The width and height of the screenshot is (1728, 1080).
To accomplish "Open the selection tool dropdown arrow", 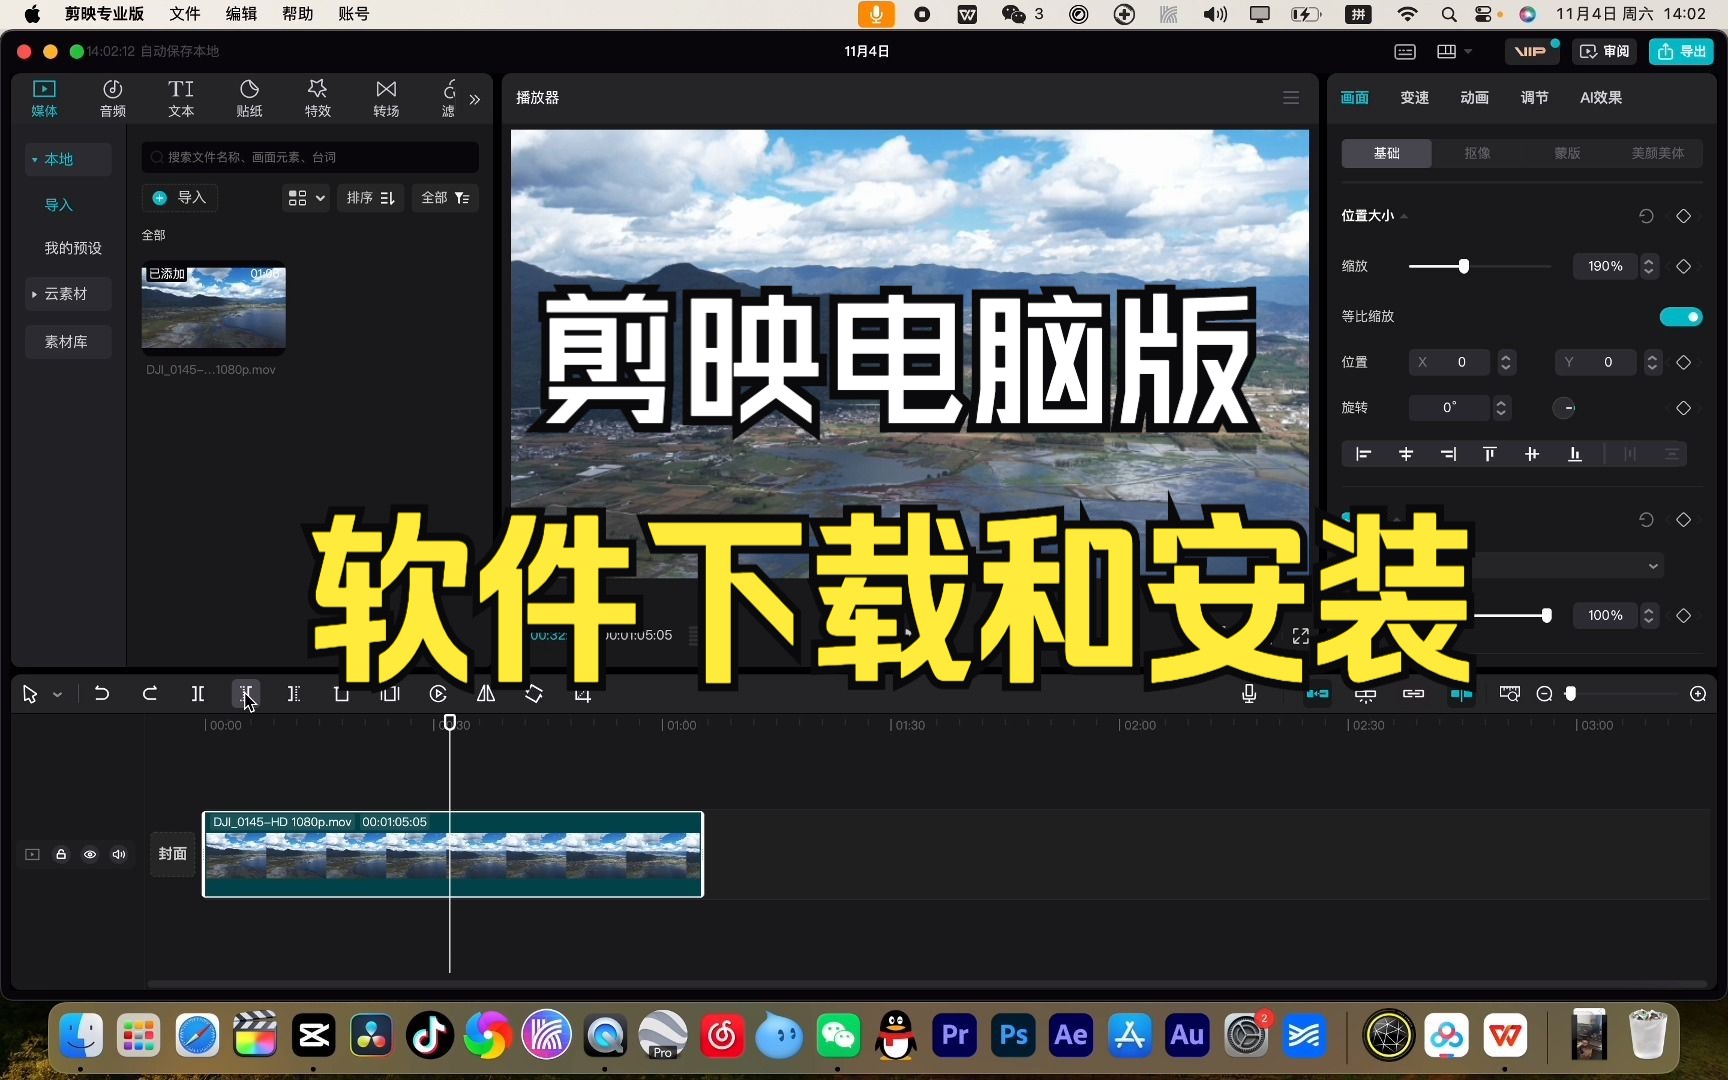I will tap(58, 694).
